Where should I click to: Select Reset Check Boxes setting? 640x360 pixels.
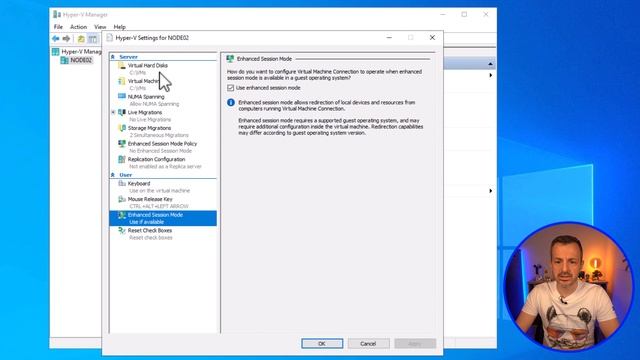tap(150, 231)
